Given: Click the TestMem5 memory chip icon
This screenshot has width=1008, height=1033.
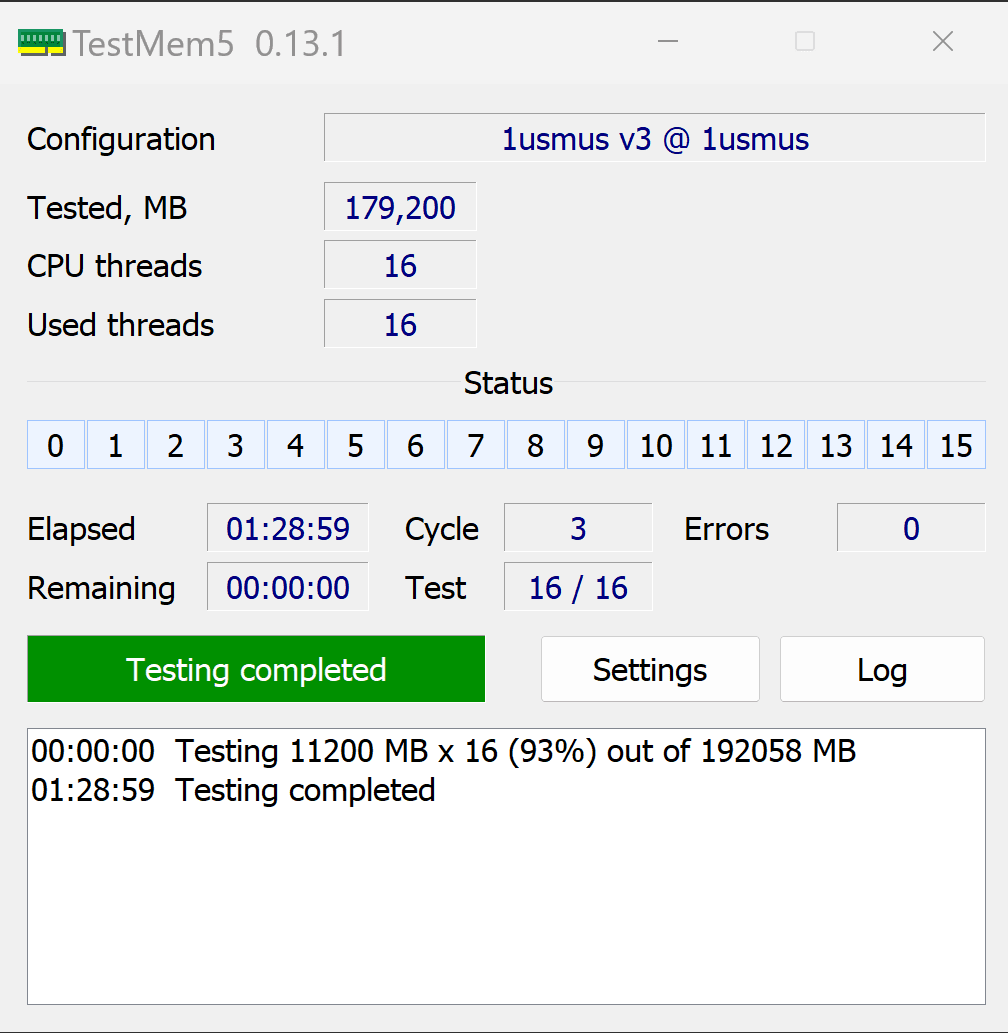Looking at the screenshot, I should (41, 42).
